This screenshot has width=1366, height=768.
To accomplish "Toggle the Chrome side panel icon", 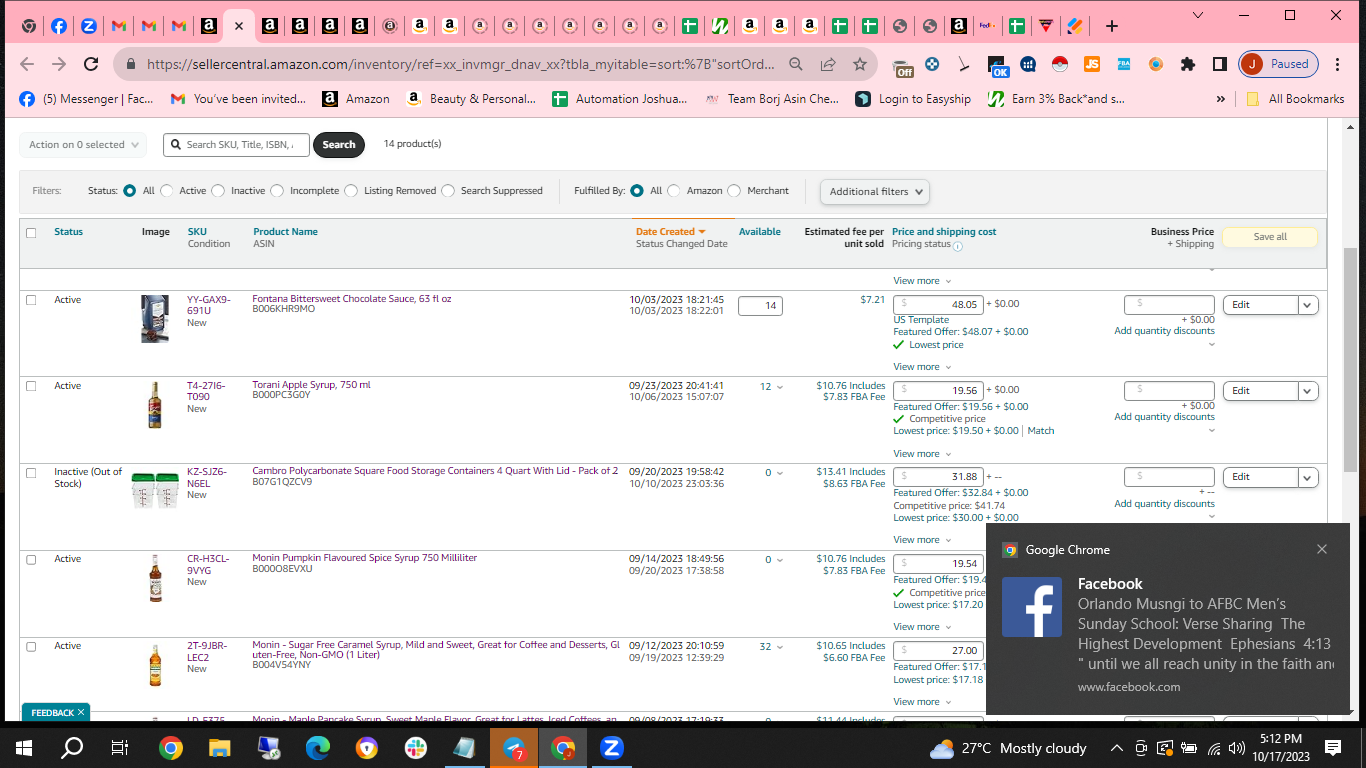I will 1220,64.
